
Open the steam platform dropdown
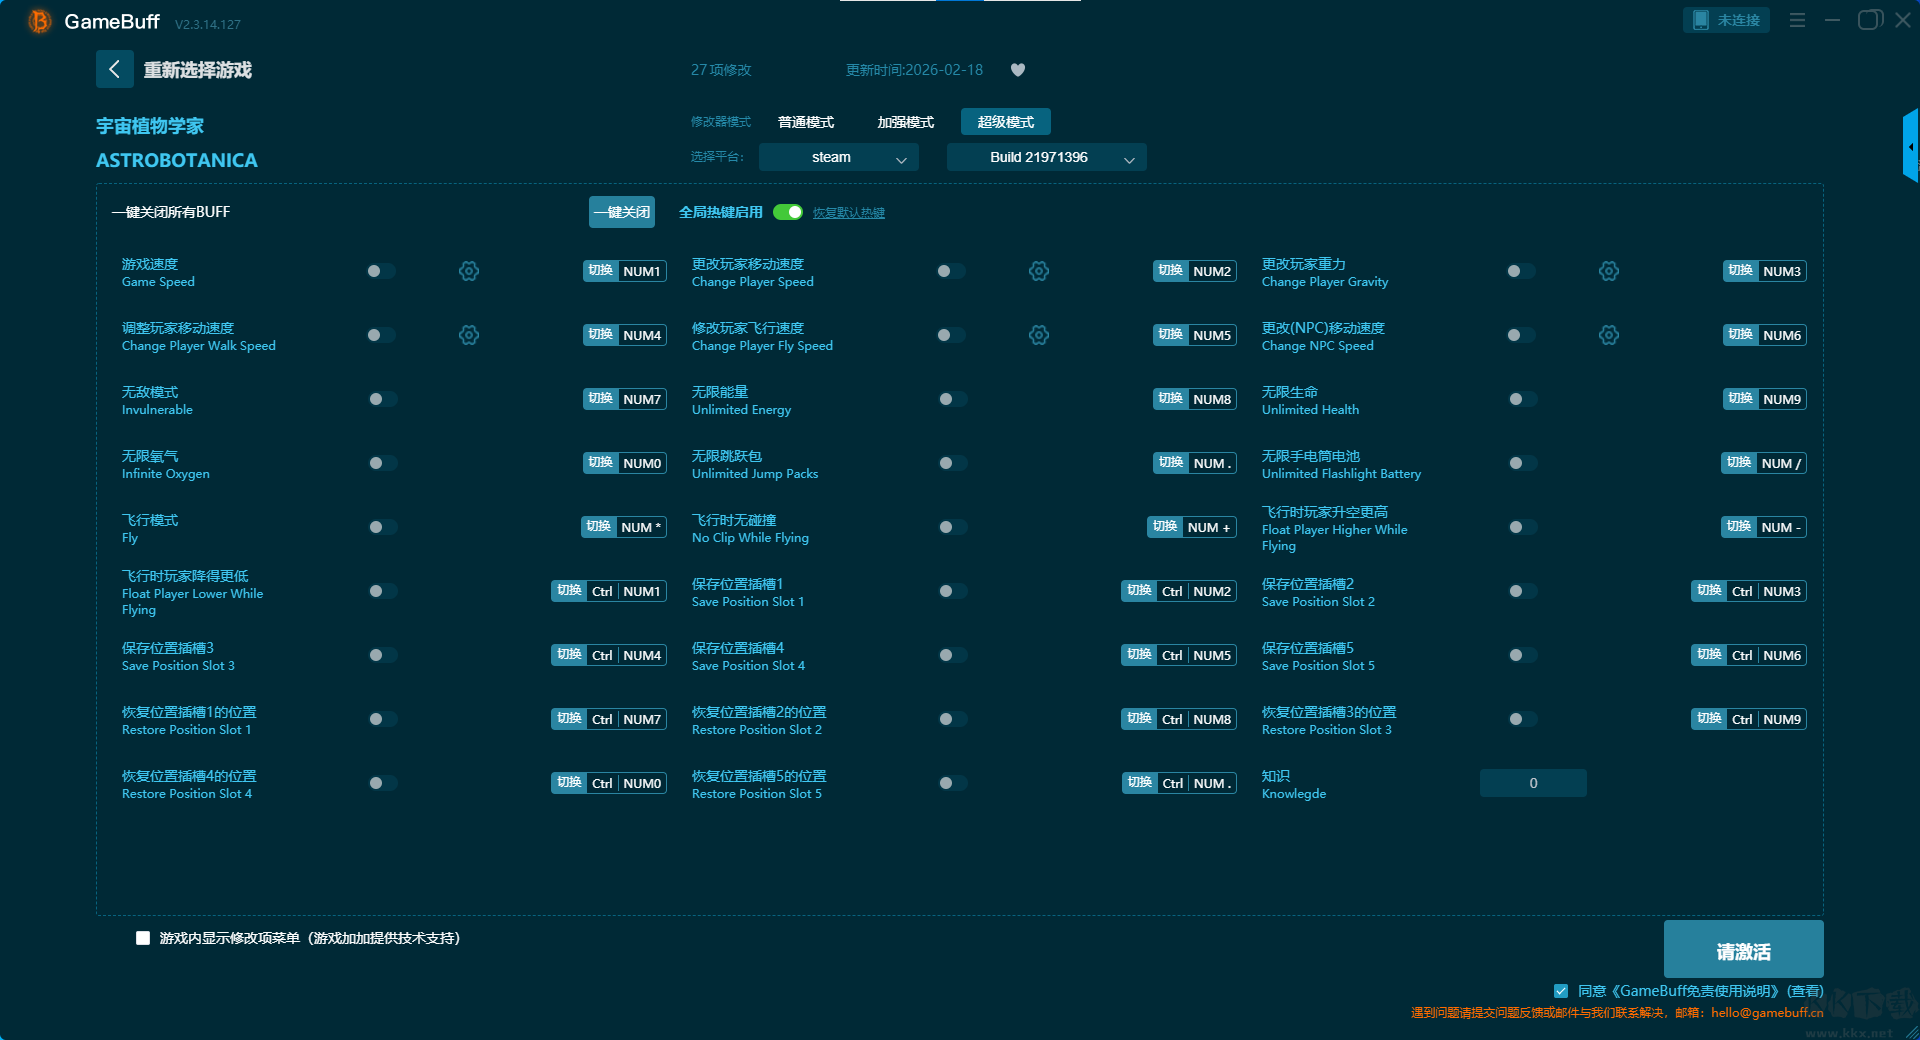point(838,157)
